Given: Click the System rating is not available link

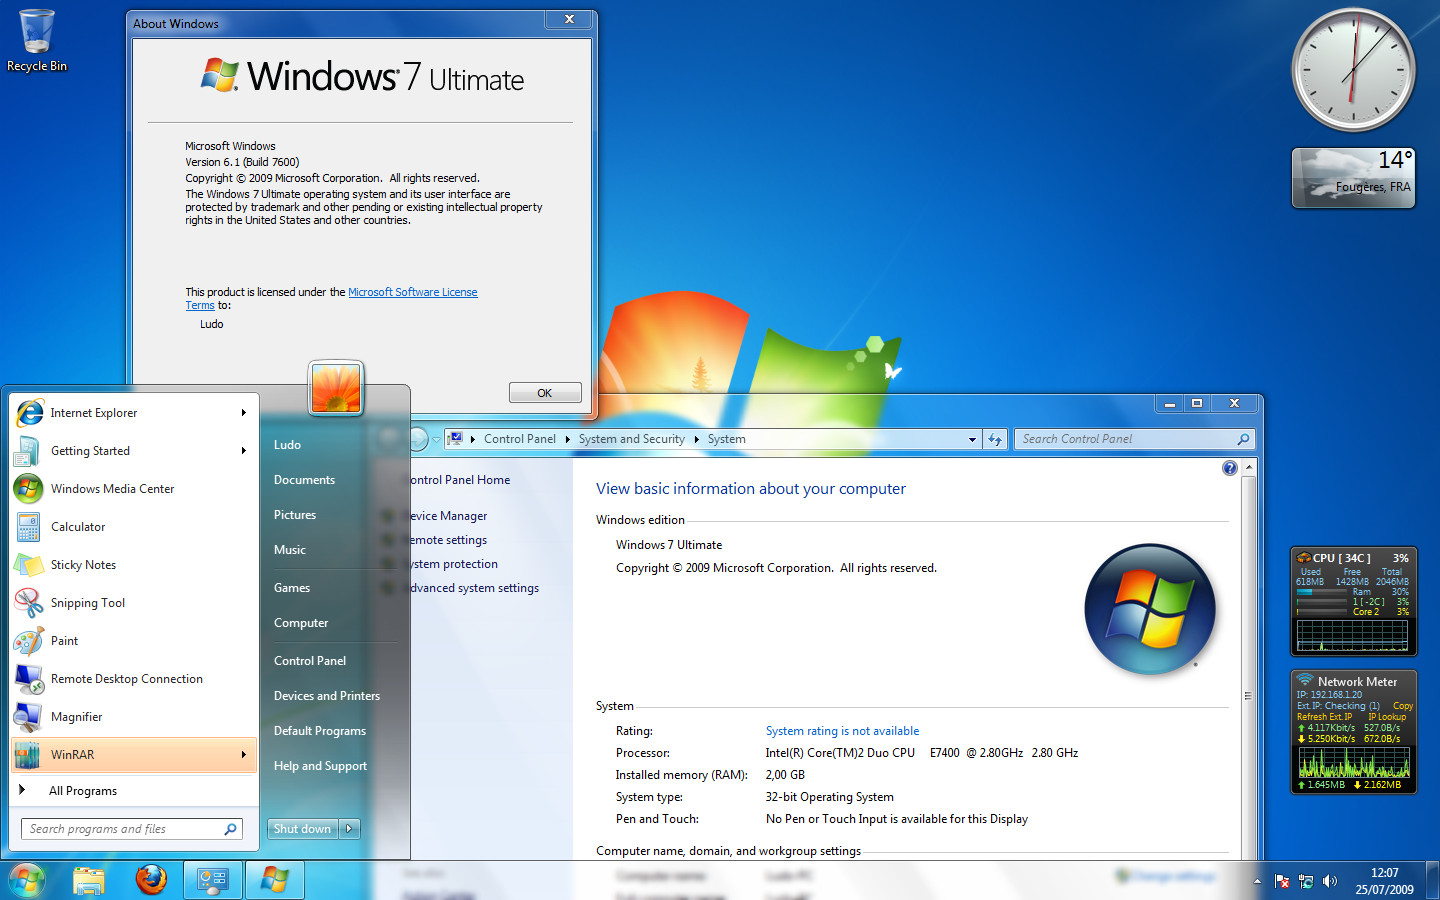Looking at the screenshot, I should tap(842, 731).
